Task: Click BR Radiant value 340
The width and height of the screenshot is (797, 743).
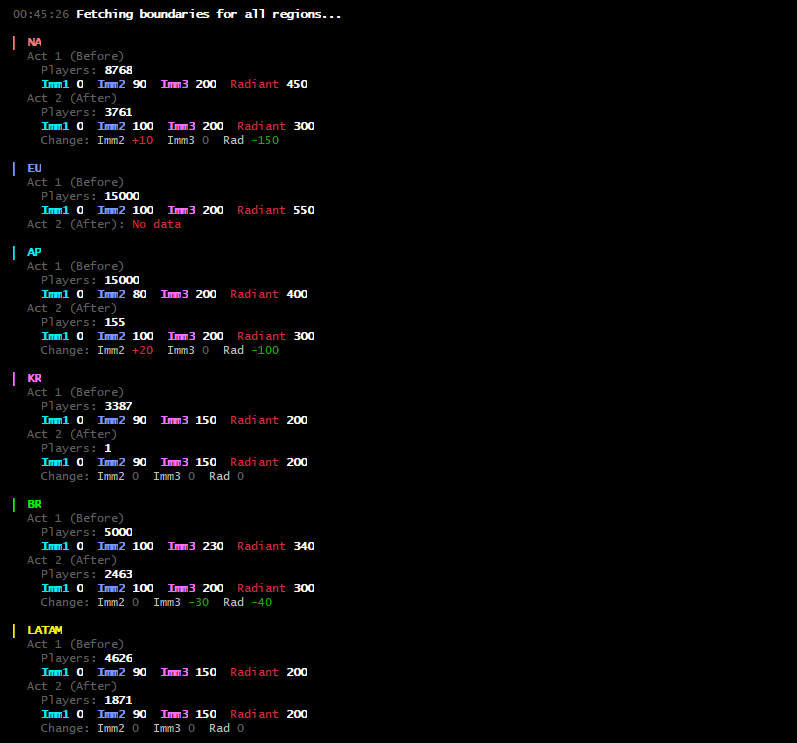Action: click(x=304, y=546)
